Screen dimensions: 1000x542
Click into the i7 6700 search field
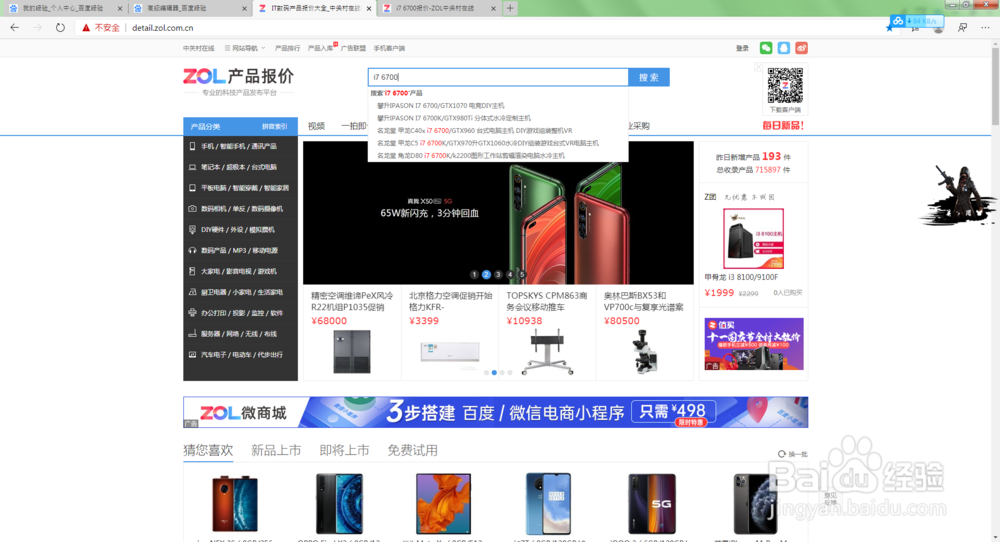(498, 77)
